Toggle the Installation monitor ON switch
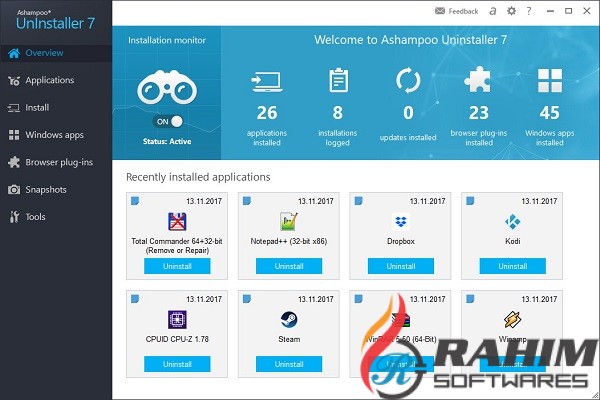The height and width of the screenshot is (400, 600). 168,122
